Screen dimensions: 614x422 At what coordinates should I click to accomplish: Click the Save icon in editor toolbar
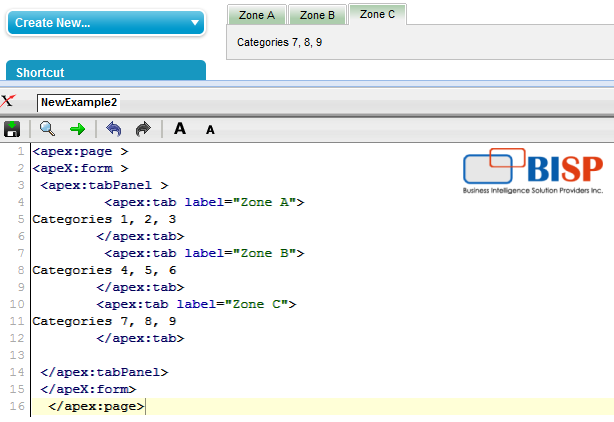coord(13,129)
